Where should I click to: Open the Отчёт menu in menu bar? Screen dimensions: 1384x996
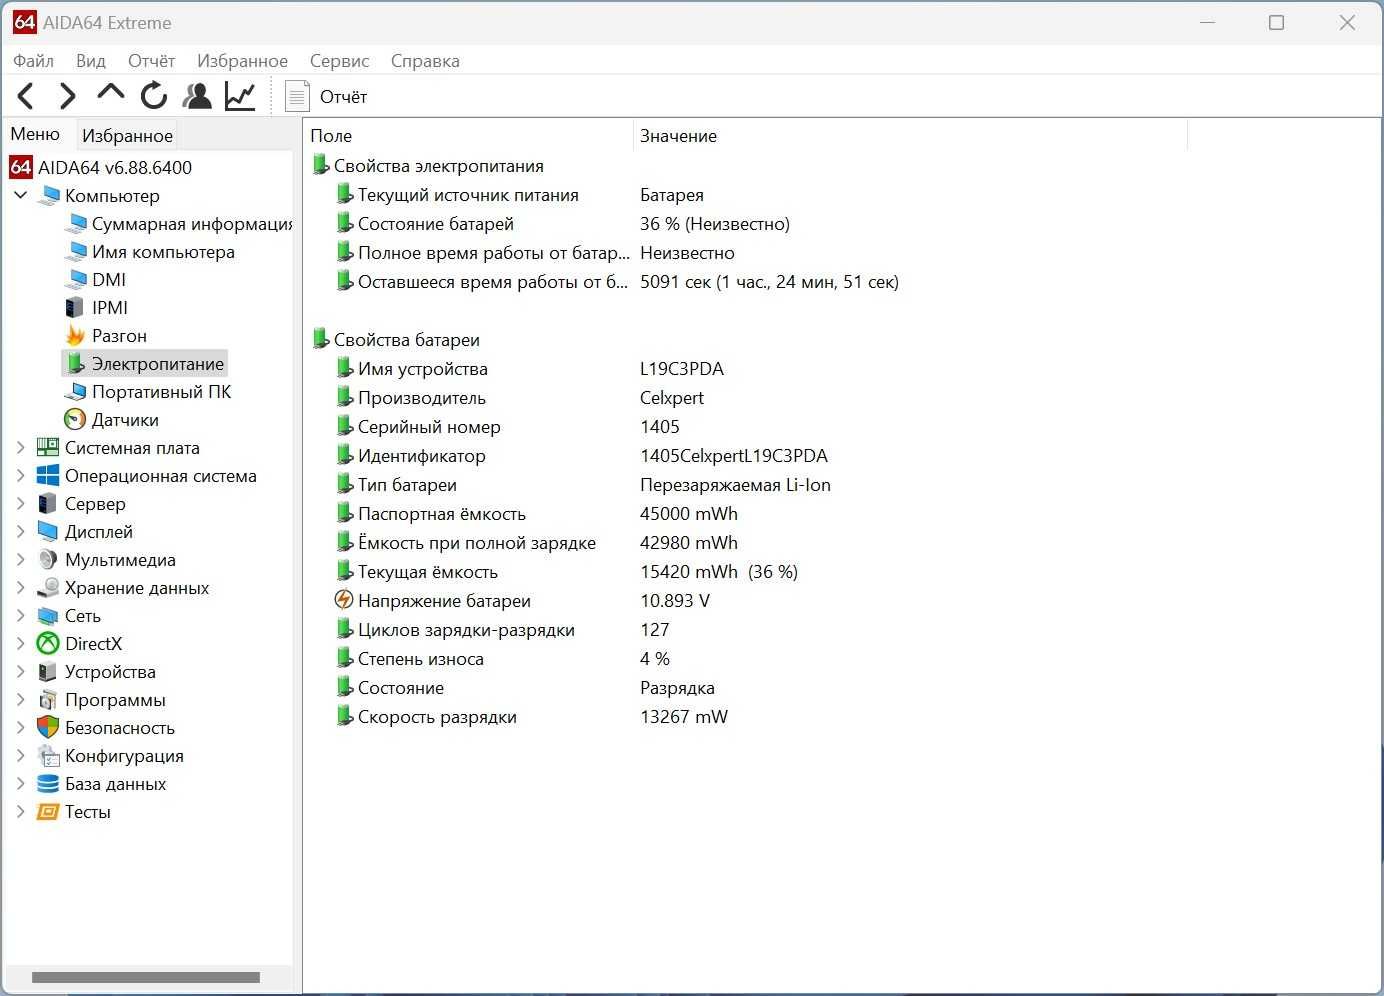click(x=151, y=61)
